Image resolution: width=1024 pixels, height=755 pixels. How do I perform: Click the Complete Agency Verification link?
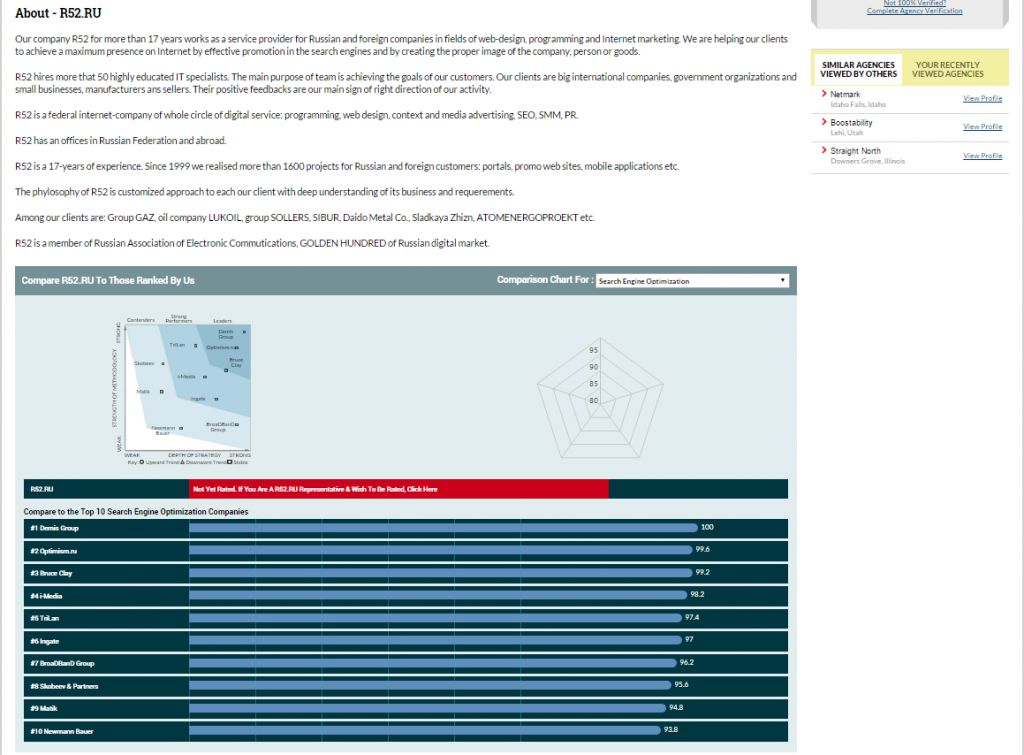tap(914, 11)
